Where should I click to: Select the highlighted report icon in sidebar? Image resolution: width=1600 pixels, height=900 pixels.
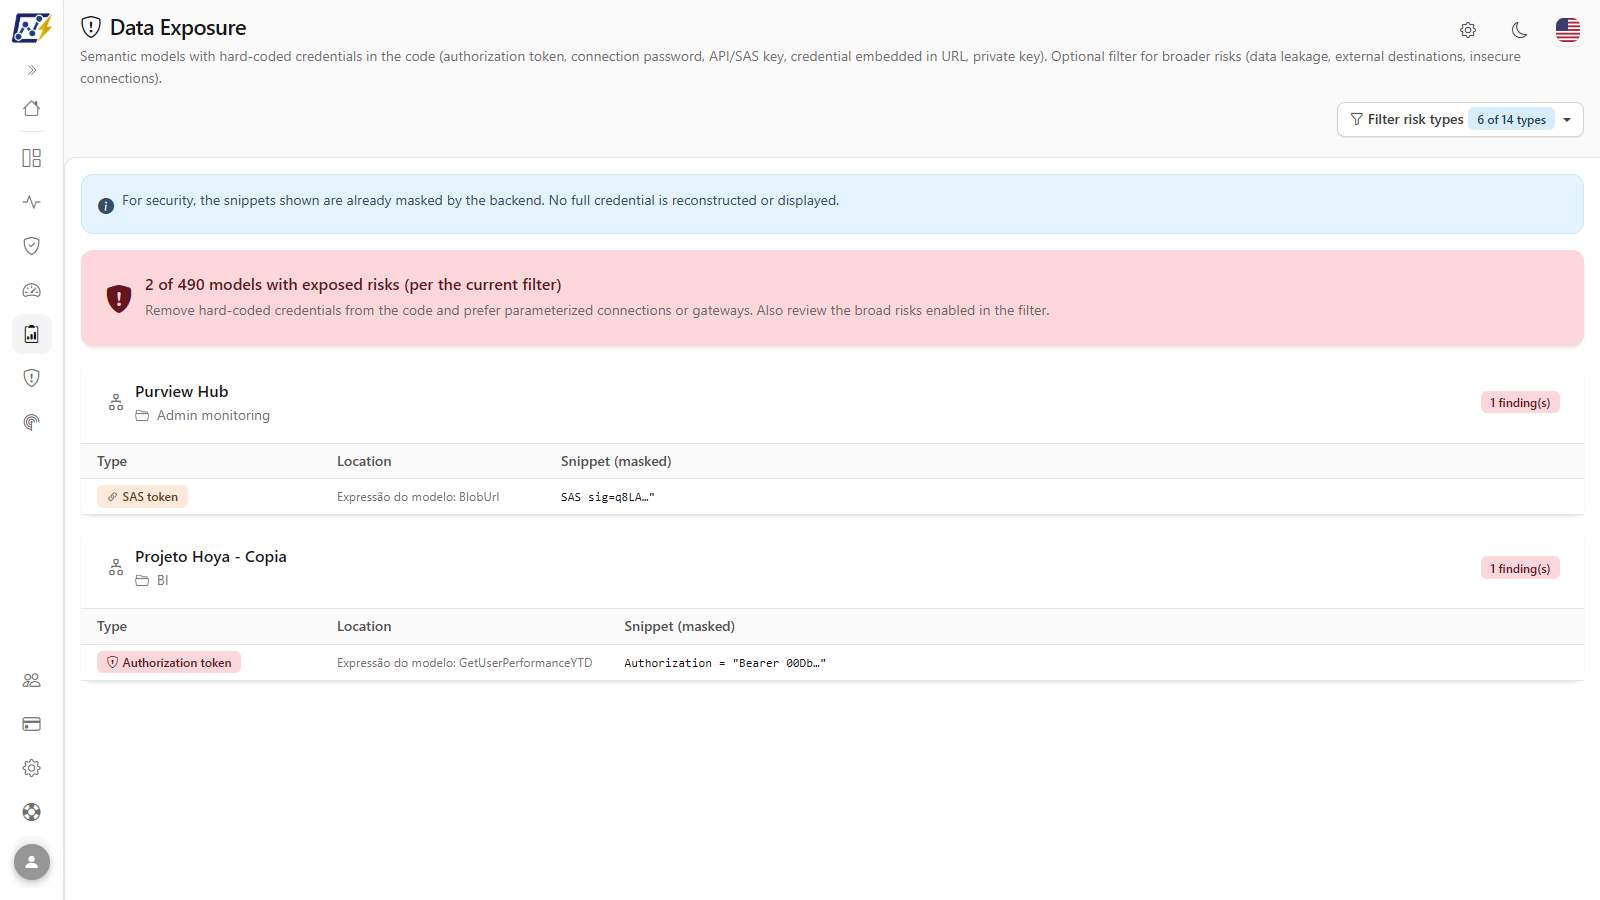pyautogui.click(x=32, y=334)
